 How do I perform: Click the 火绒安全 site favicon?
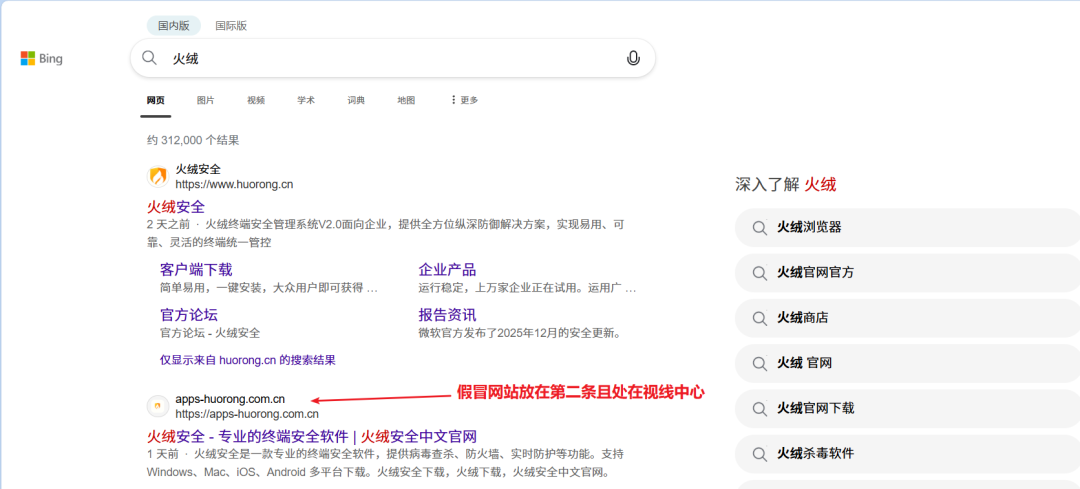(x=158, y=176)
